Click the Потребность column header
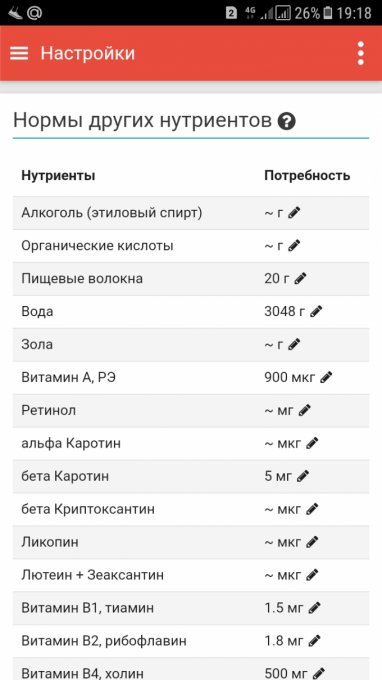Screen dimensions: 382x680 click(x=307, y=176)
